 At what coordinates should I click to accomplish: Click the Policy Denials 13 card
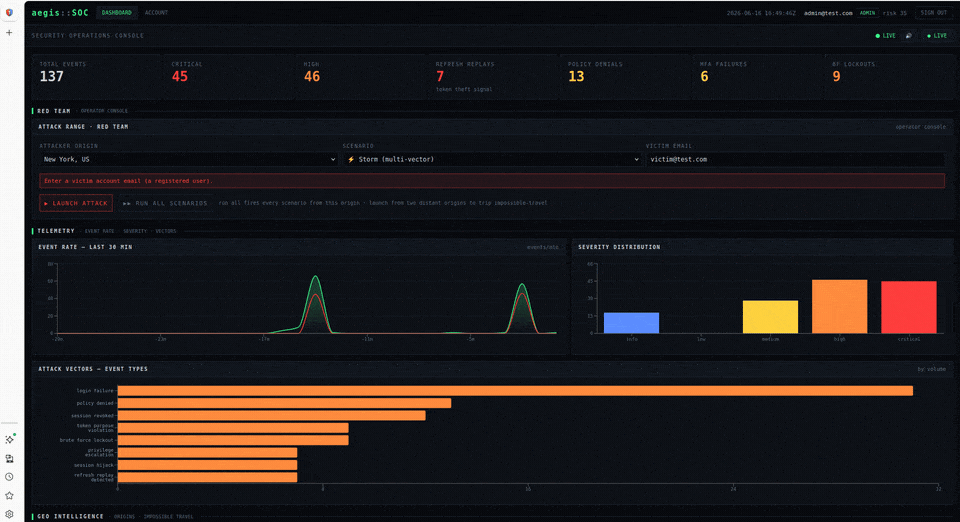pyautogui.click(x=625, y=76)
